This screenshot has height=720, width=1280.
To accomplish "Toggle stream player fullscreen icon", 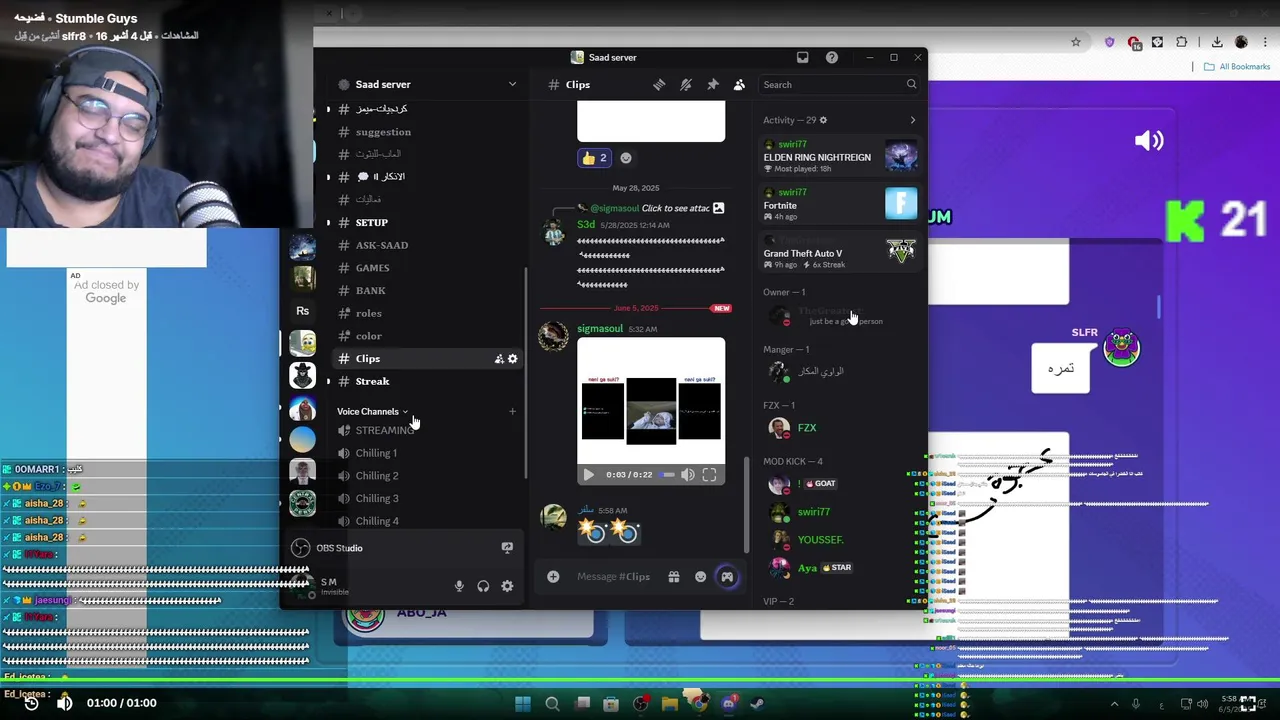I will tap(1248, 703).
